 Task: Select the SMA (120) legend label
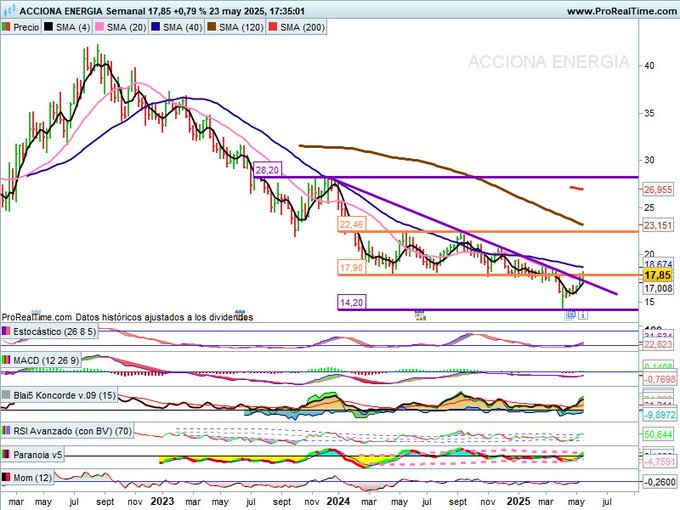click(x=241, y=27)
